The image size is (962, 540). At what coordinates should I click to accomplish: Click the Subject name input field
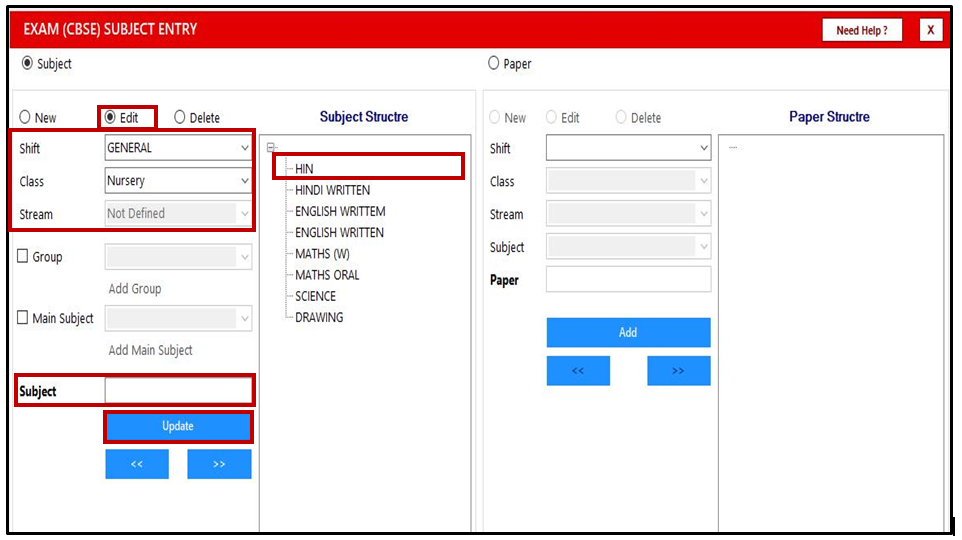[178, 390]
